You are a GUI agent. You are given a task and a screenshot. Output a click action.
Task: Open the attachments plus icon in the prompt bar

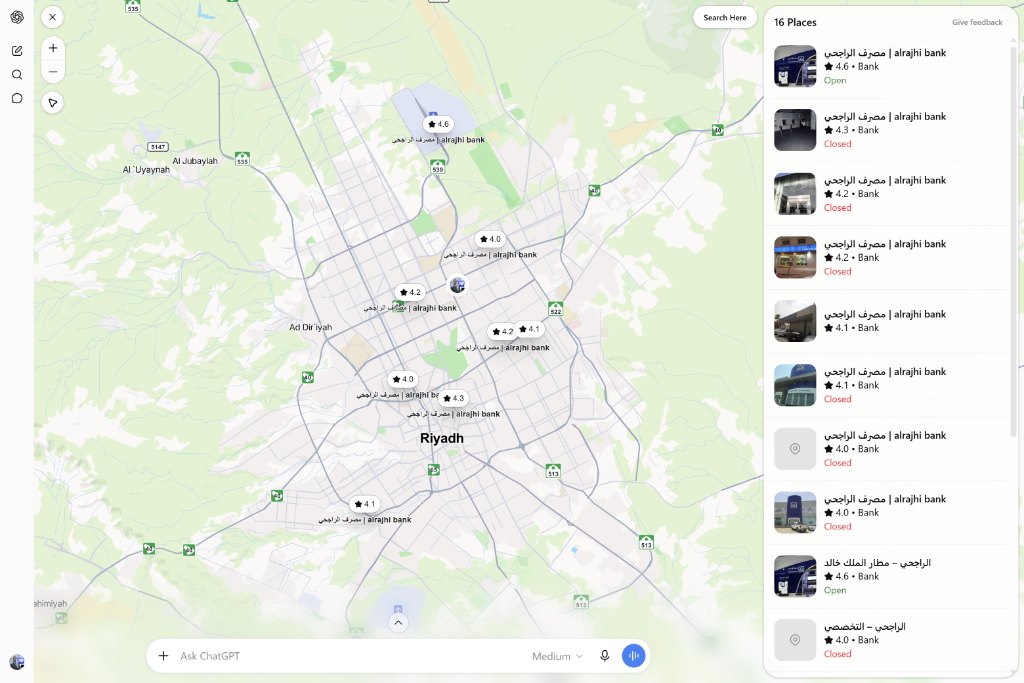(x=163, y=656)
